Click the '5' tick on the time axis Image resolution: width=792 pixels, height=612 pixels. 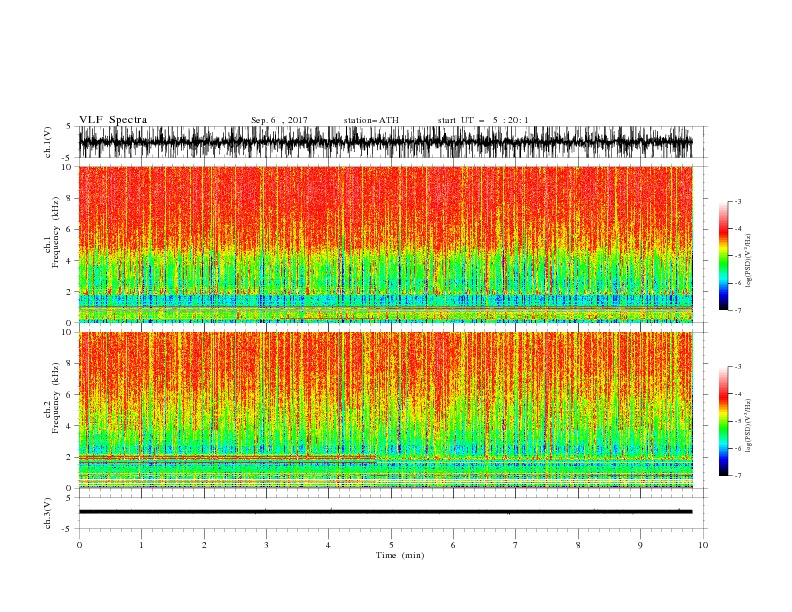(391, 545)
